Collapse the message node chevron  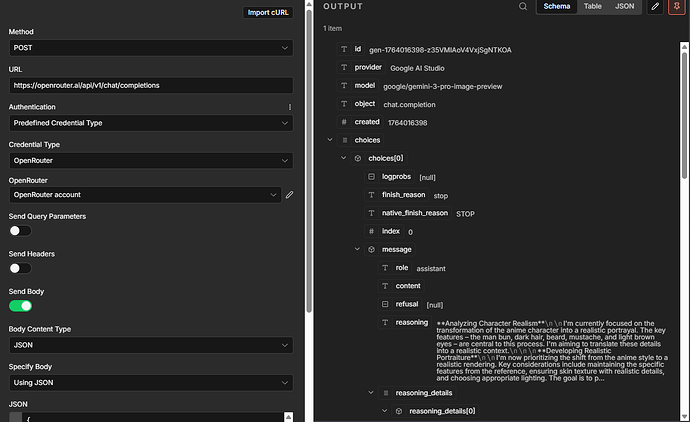coord(357,249)
